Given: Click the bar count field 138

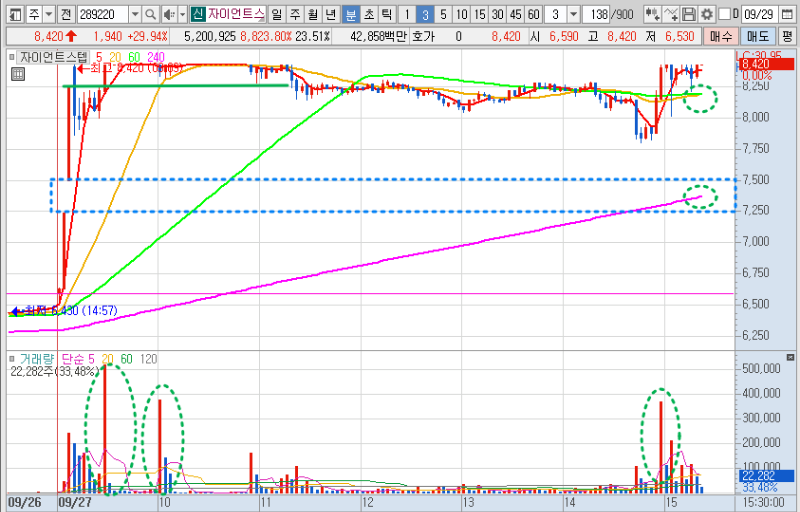Looking at the screenshot, I should pyautogui.click(x=597, y=14).
